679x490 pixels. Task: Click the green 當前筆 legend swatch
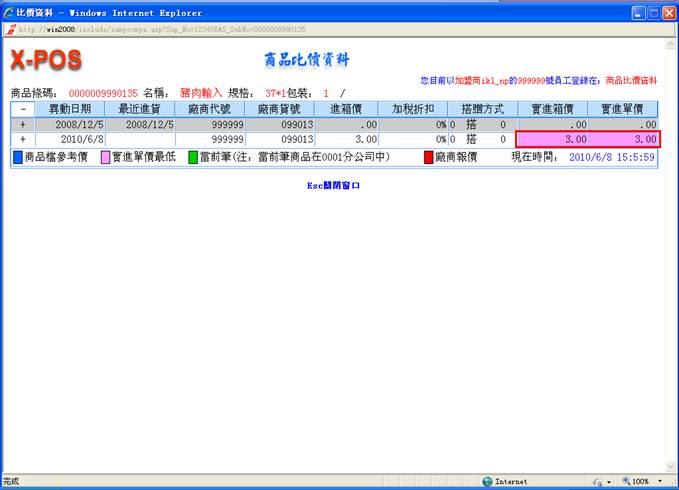tap(193, 157)
